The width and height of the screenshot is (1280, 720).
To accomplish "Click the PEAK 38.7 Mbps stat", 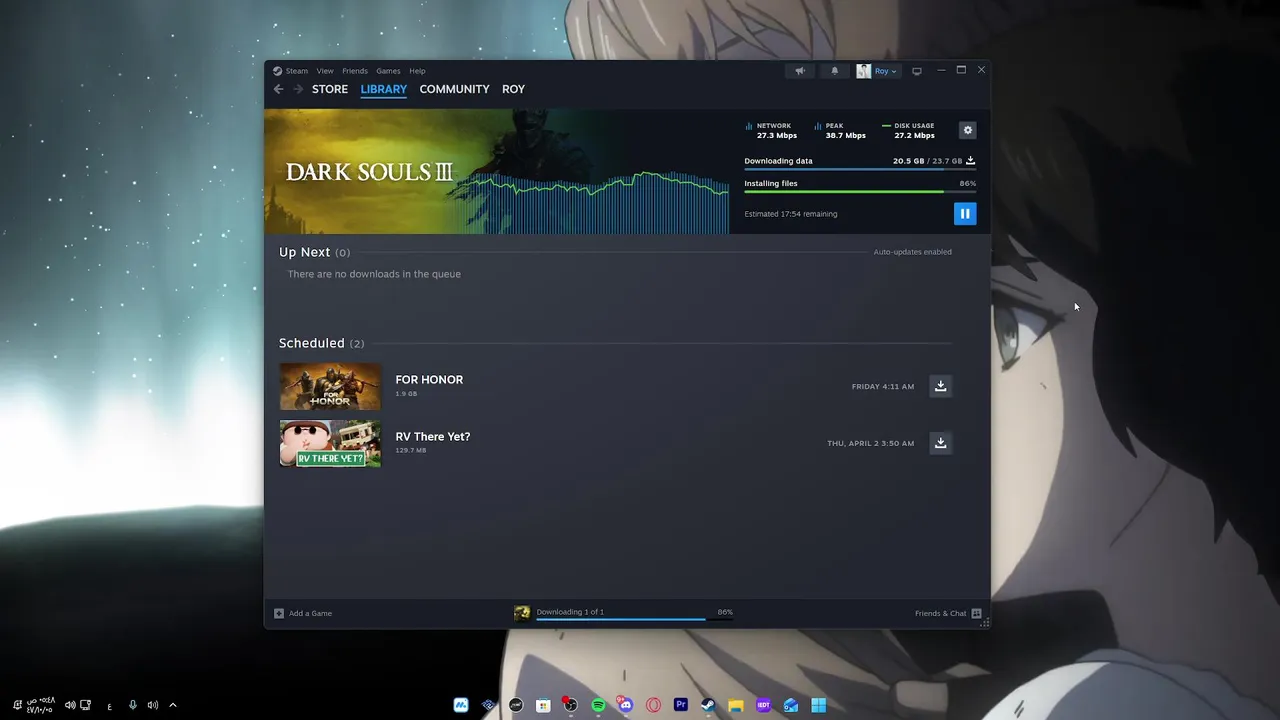I will pyautogui.click(x=840, y=130).
